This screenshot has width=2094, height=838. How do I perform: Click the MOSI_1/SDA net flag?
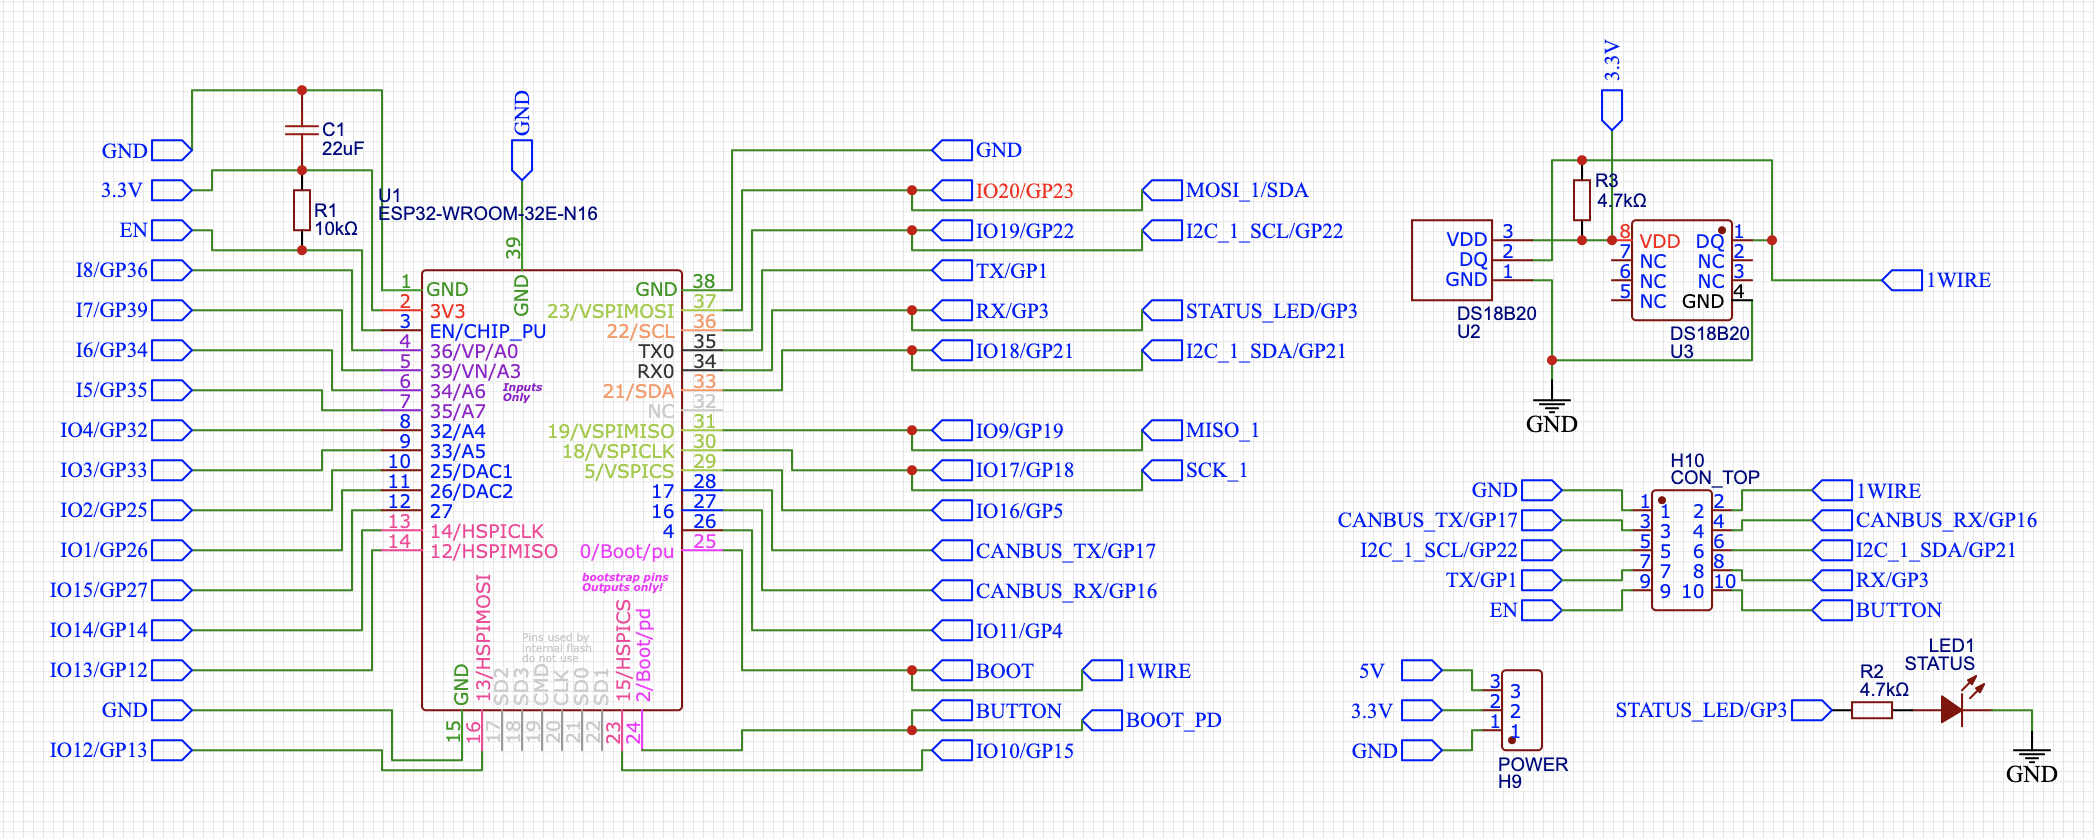1225,190
